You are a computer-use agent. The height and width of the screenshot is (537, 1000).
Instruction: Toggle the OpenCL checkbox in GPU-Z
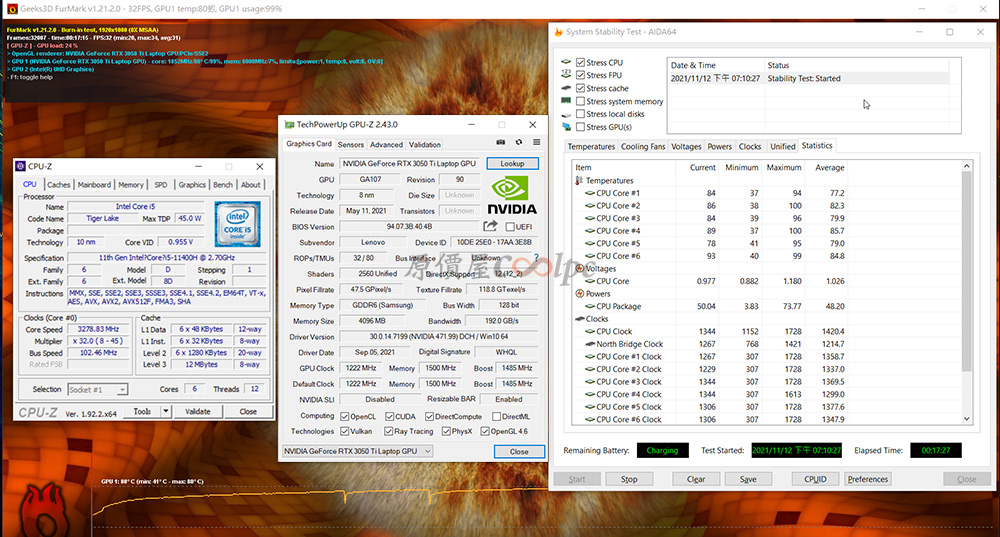coord(344,416)
